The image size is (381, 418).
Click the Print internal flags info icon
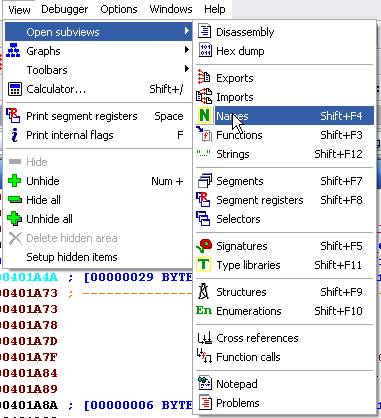(14, 135)
